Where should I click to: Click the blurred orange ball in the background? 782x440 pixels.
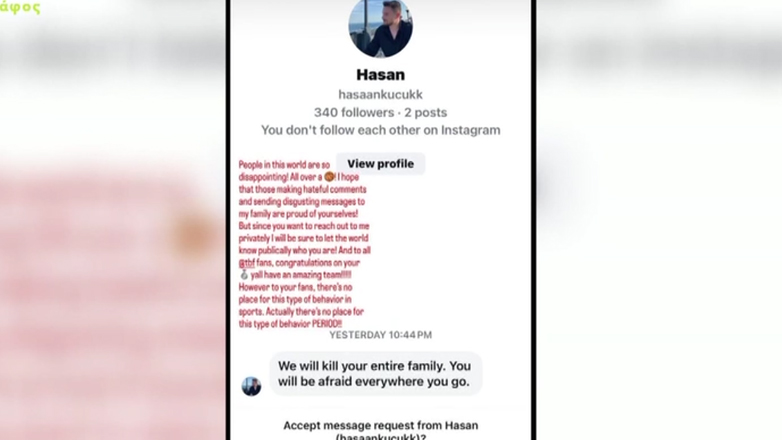(193, 234)
